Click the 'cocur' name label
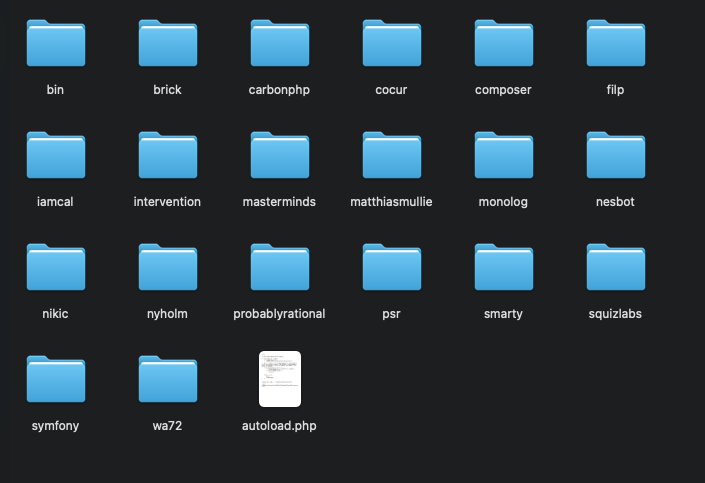 391,89
